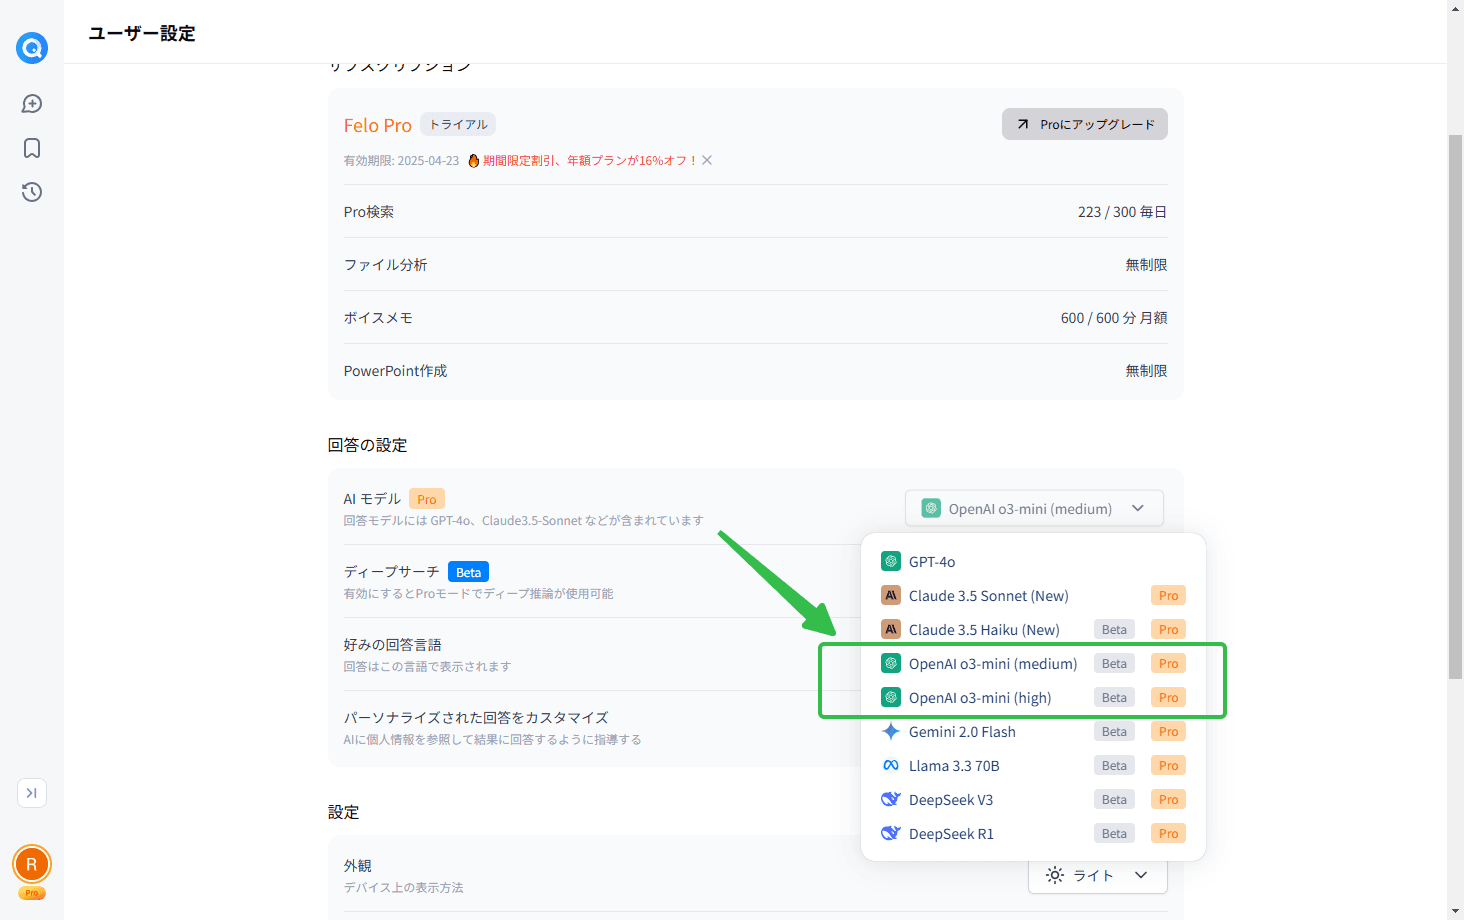This screenshot has width=1464, height=920.
Task: Click the Felo Pro plan title
Action: point(378,125)
